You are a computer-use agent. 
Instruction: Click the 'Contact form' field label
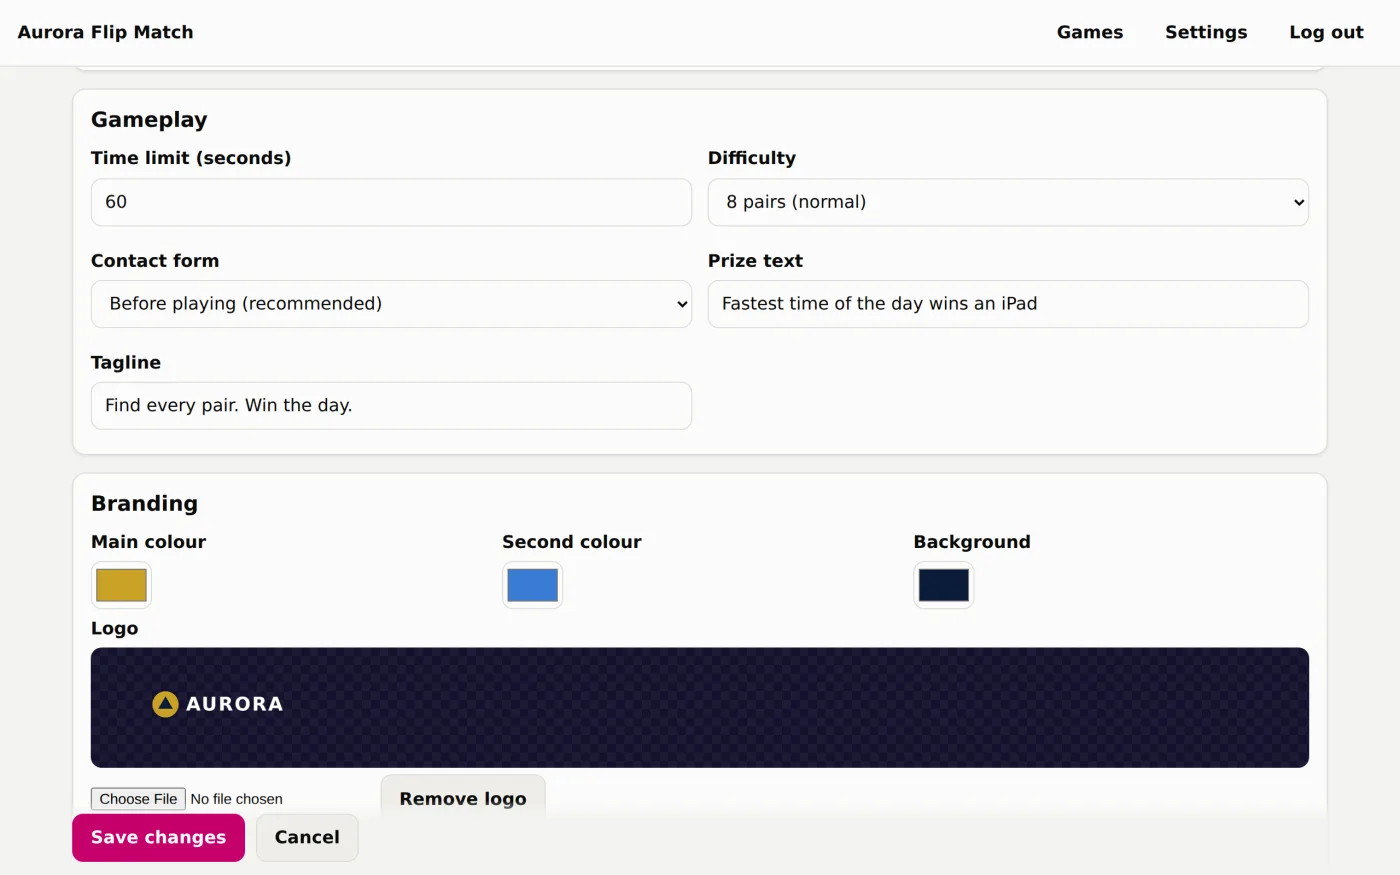click(155, 261)
